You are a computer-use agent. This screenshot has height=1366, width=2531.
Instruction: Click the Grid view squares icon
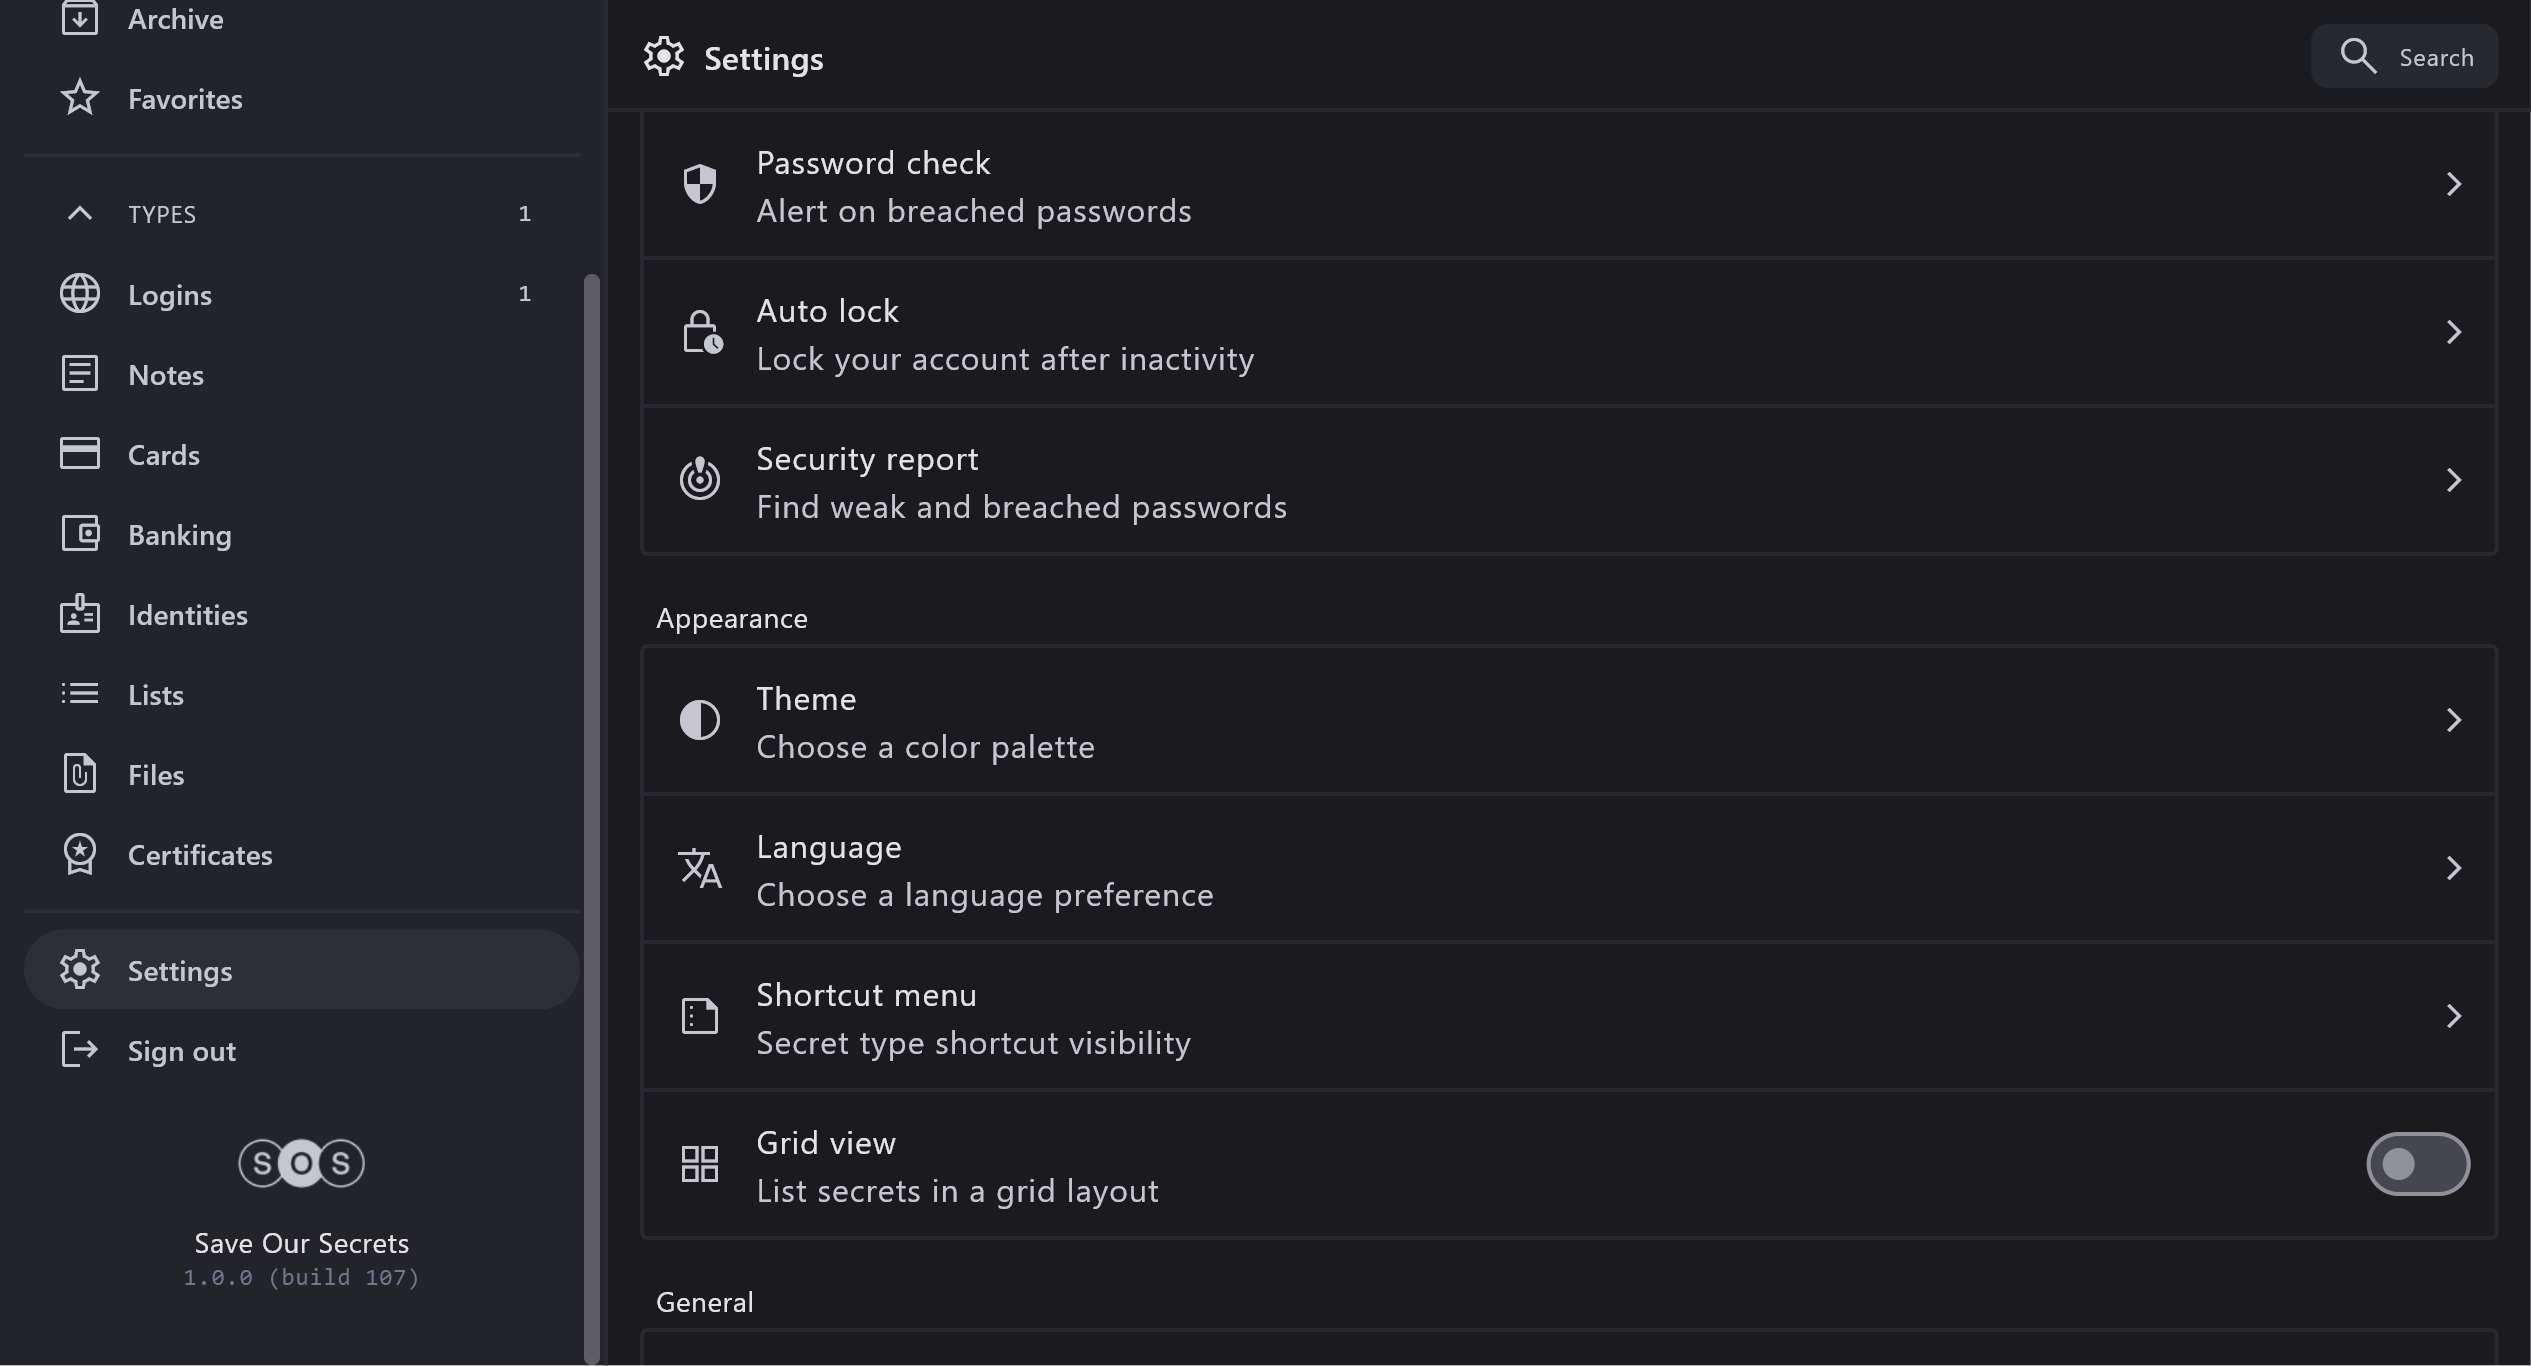[x=699, y=1164]
